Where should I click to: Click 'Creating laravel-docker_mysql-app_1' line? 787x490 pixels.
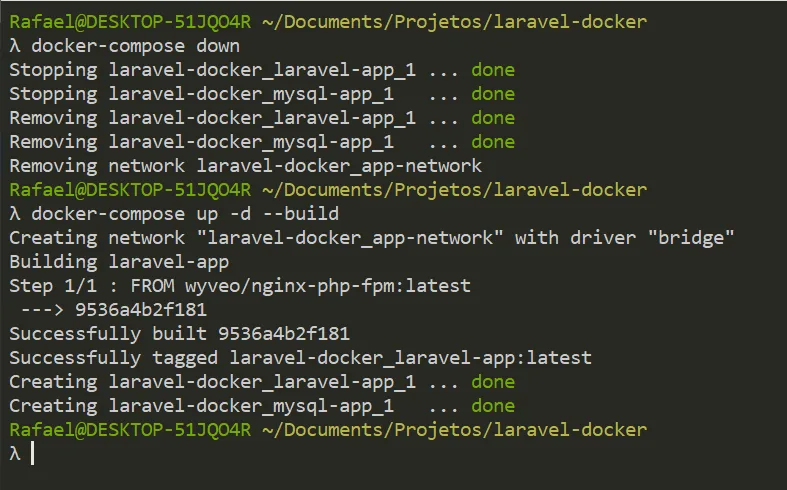pos(262,407)
